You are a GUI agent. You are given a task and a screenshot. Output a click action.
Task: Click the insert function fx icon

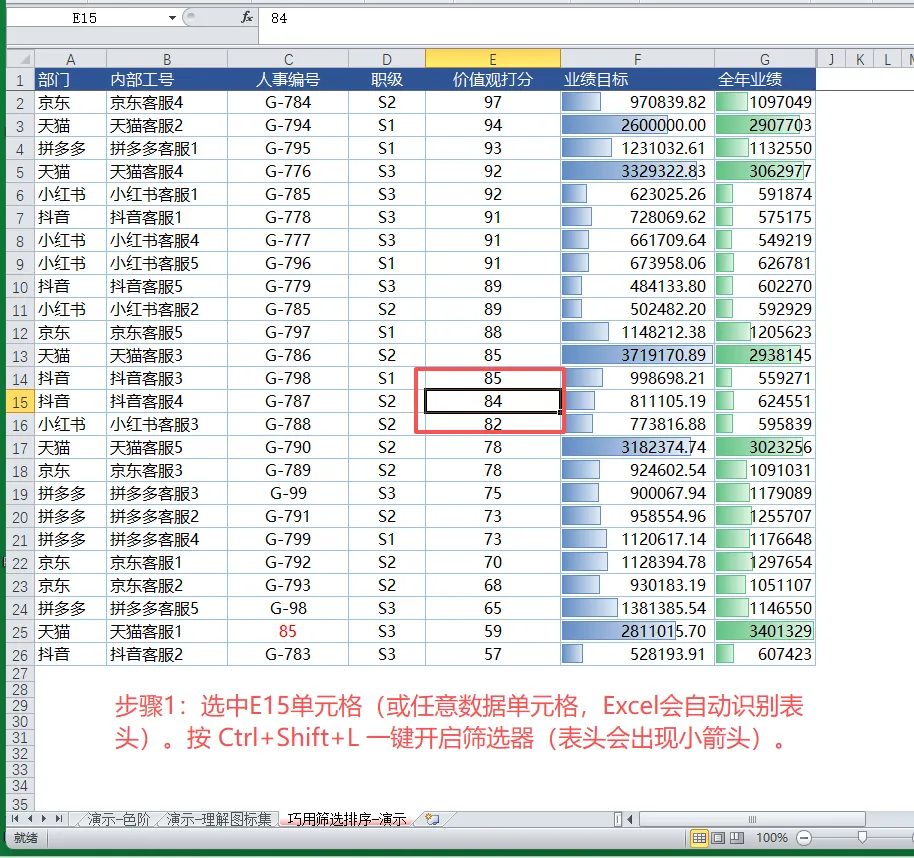[x=247, y=17]
